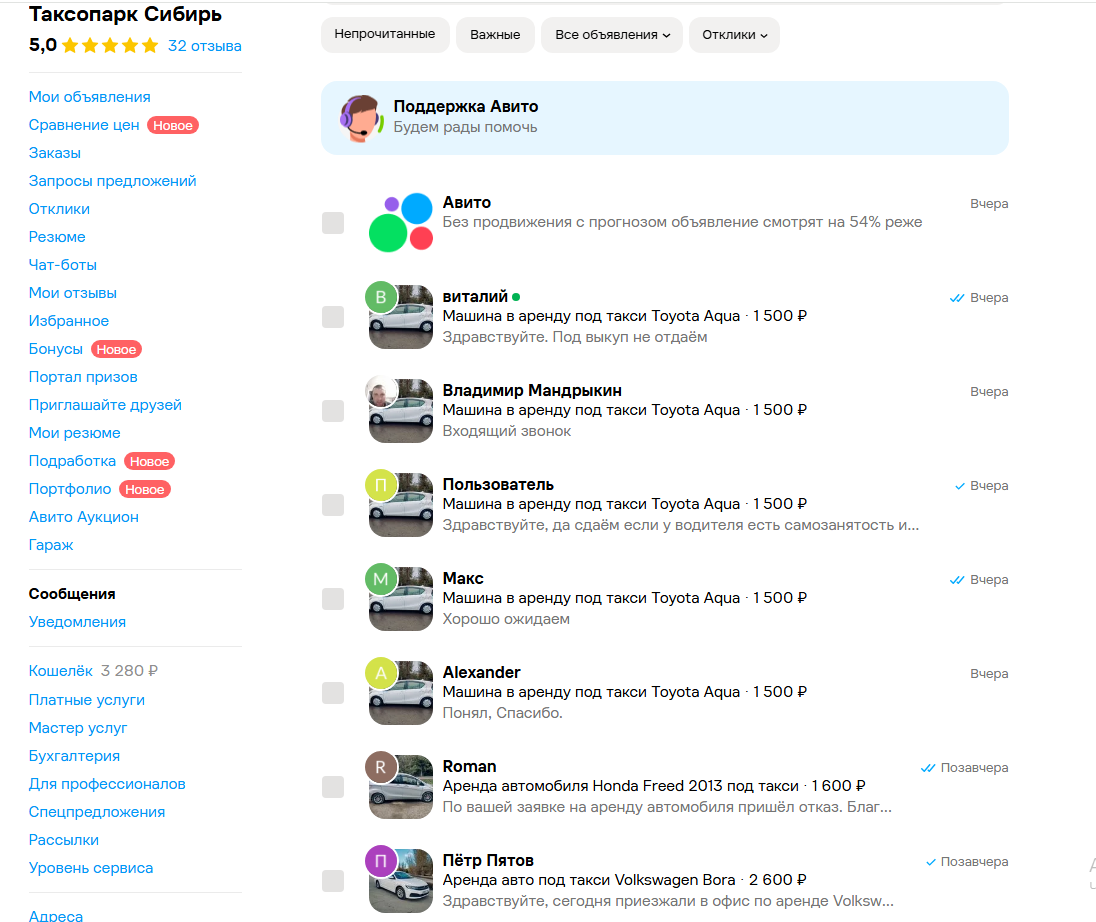This screenshot has height=922, width=1096.
Task: Select Пётр Пятов's chat checkbox
Action: tap(333, 881)
